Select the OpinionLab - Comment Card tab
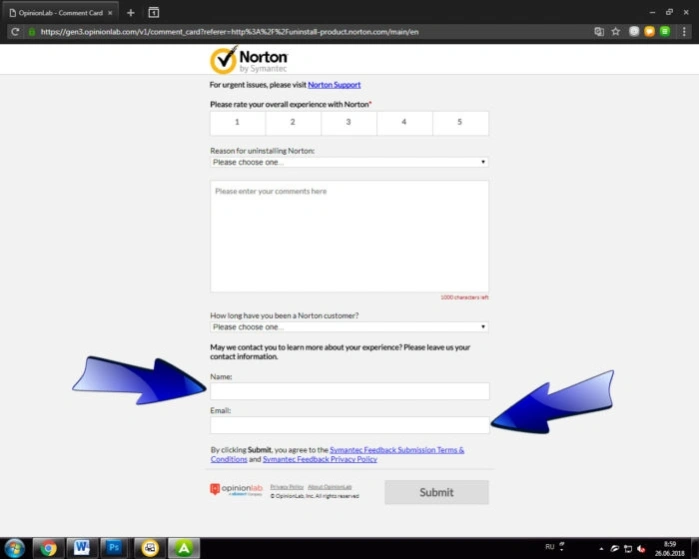699x559 pixels. (x=62, y=12)
